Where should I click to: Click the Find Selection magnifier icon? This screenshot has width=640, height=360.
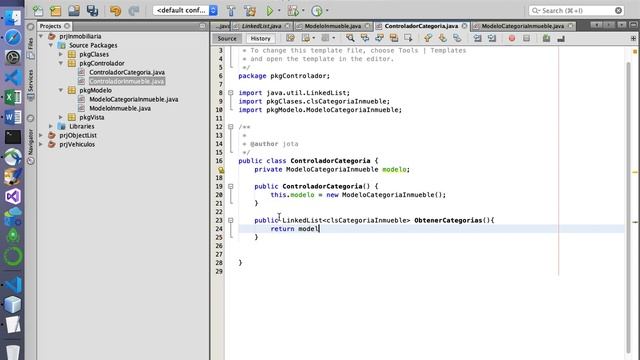tap(350, 38)
